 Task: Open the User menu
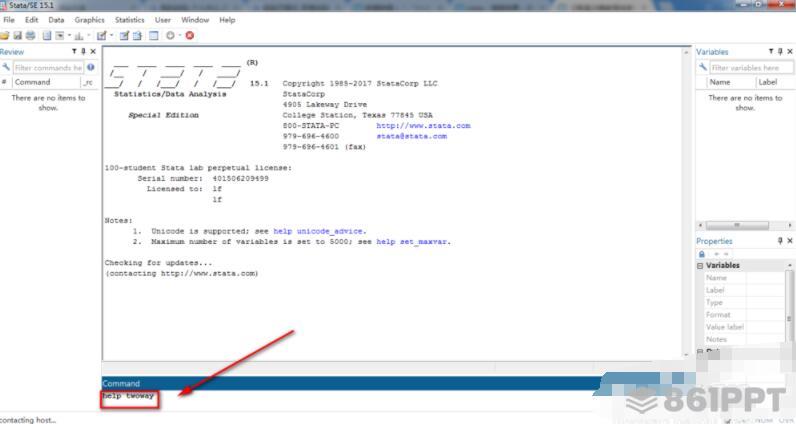(x=163, y=20)
